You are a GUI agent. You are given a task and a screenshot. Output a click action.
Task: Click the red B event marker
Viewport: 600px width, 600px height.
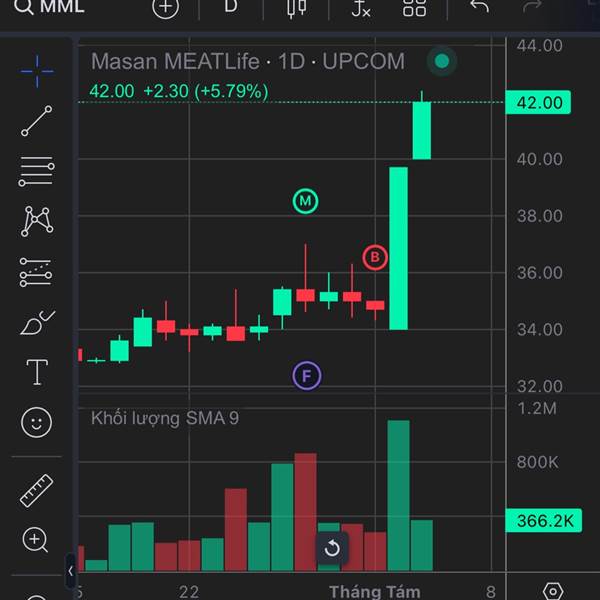pyautogui.click(x=375, y=257)
